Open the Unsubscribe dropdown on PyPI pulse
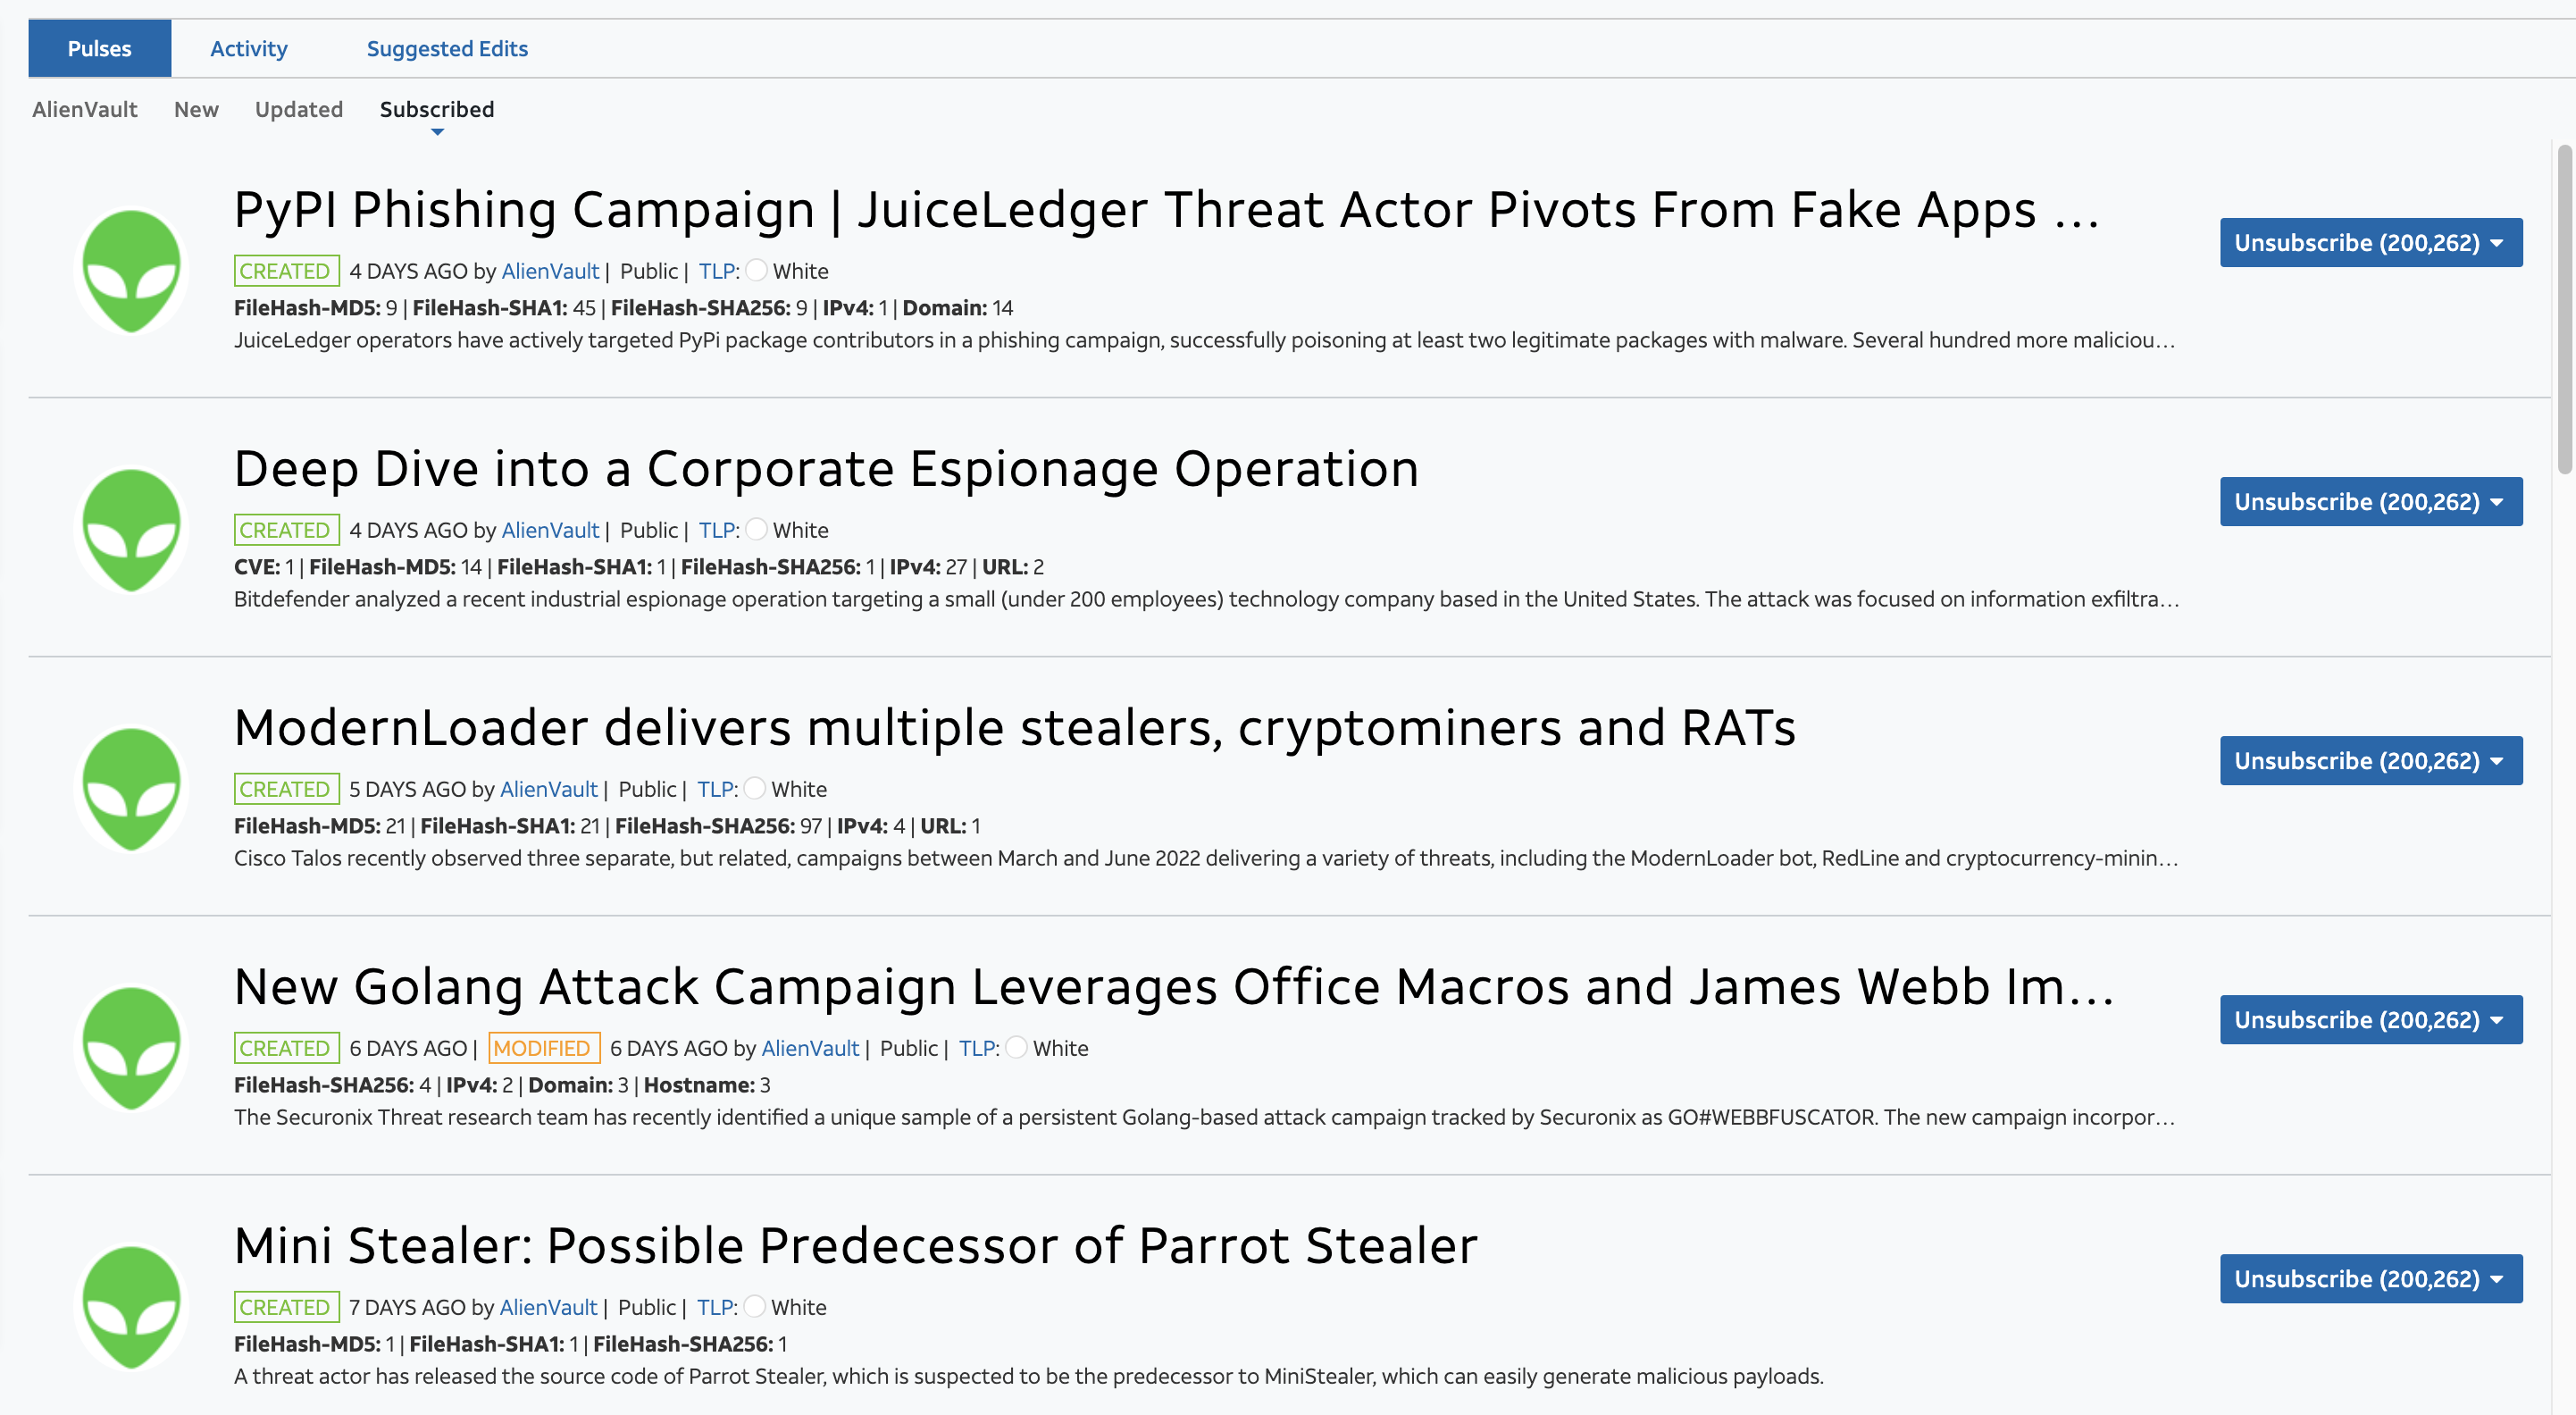This screenshot has width=2576, height=1415. coord(2499,242)
